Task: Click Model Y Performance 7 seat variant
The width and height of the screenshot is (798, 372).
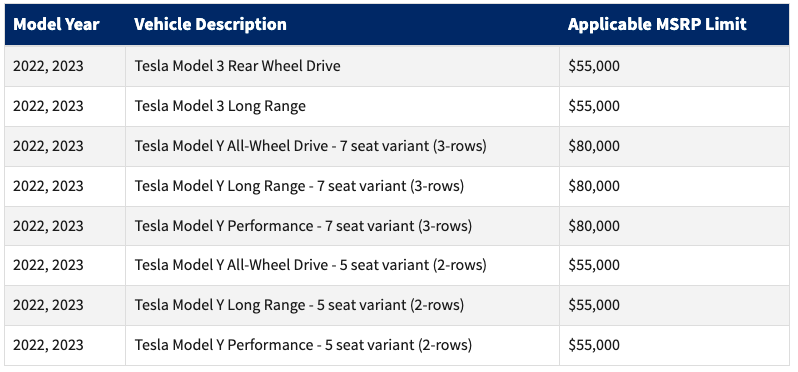Action: [x=303, y=225]
